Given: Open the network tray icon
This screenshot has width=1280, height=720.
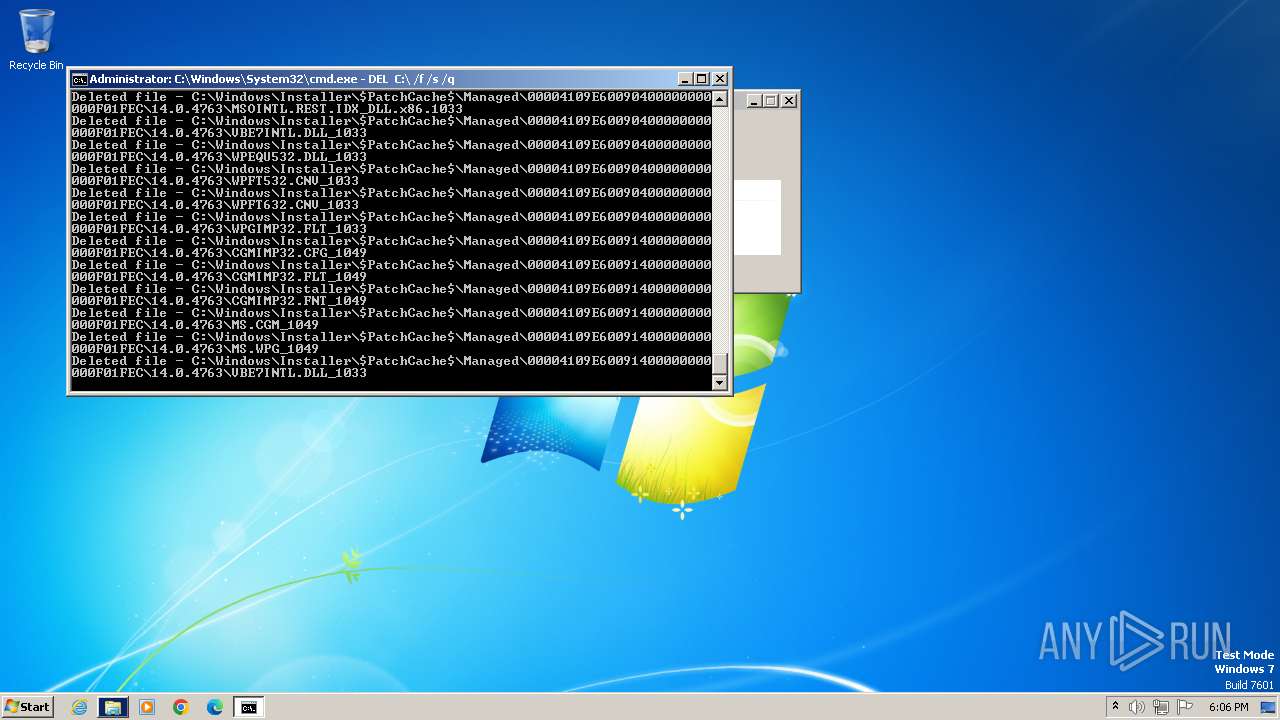Looking at the screenshot, I should [x=1161, y=707].
